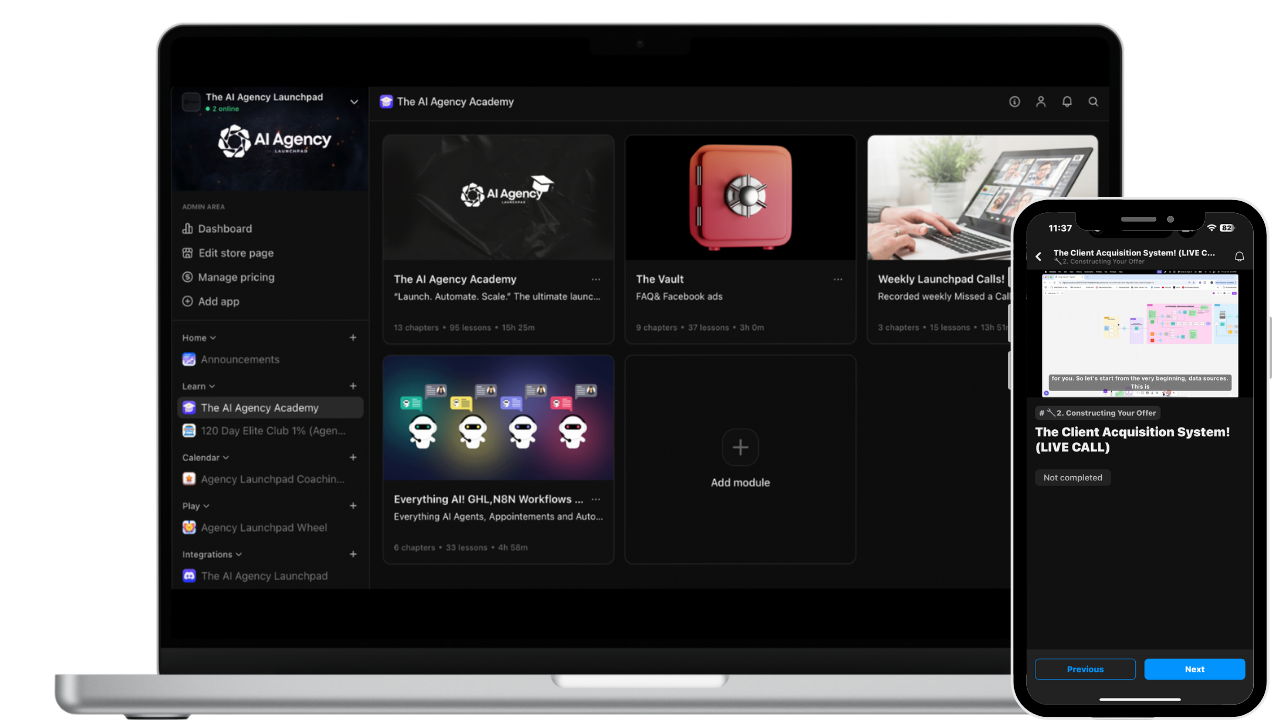The height and width of the screenshot is (720, 1280).
Task: Add an app to the Calendar section
Action: tap(353, 457)
